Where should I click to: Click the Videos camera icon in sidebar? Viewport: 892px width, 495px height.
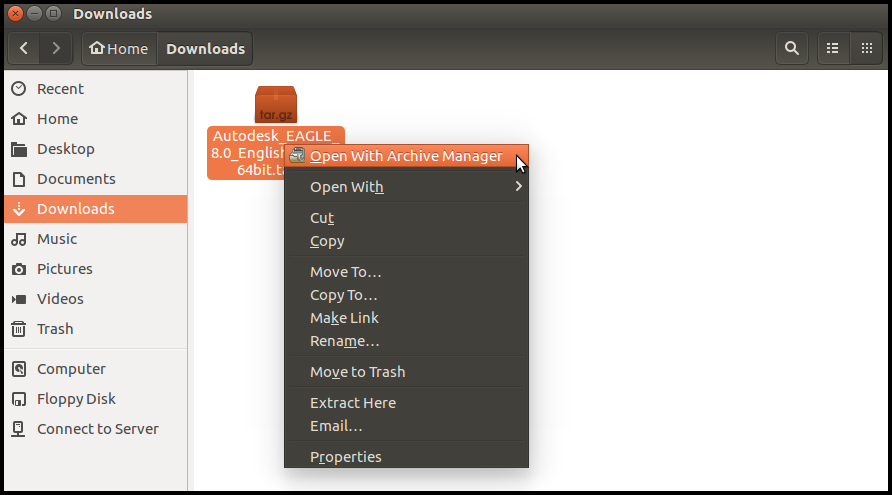[x=19, y=299]
